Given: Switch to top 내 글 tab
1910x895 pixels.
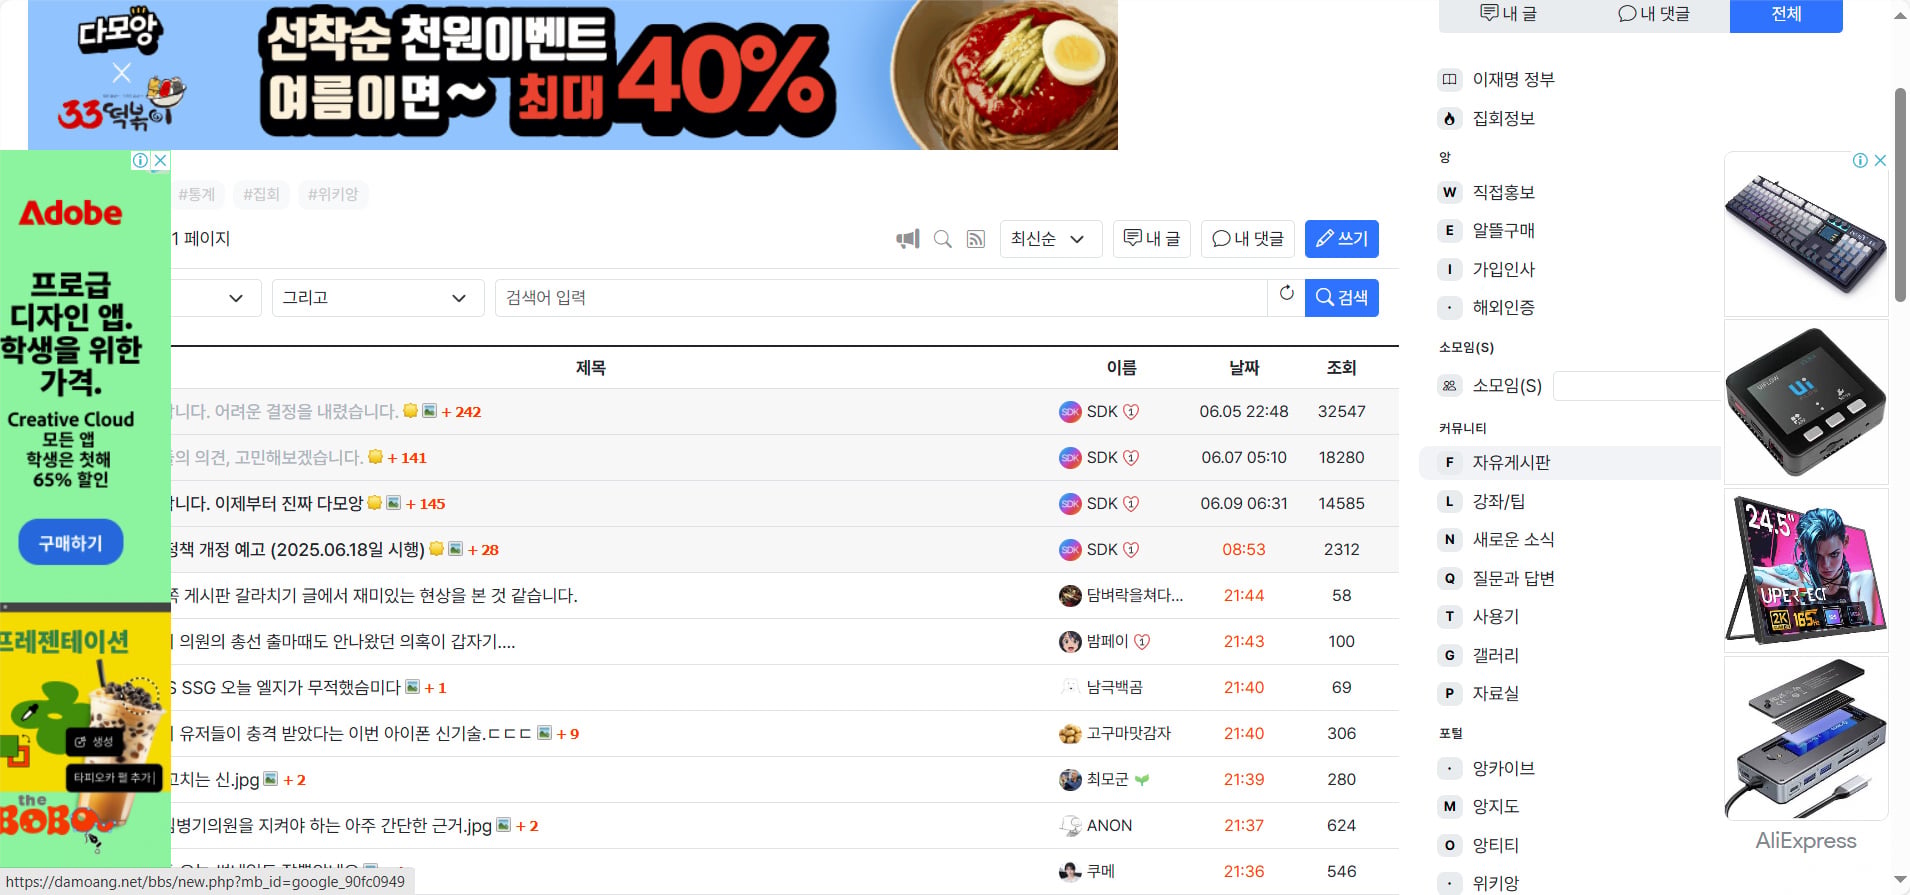Looking at the screenshot, I should pos(1508,14).
